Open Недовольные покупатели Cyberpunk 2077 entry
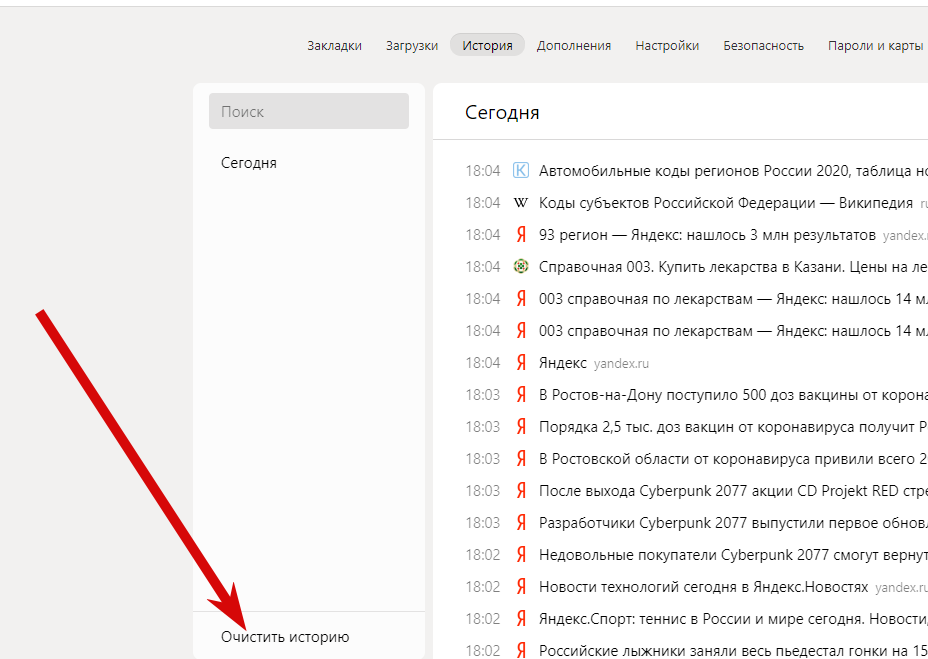The width and height of the screenshot is (928, 659). pos(733,555)
